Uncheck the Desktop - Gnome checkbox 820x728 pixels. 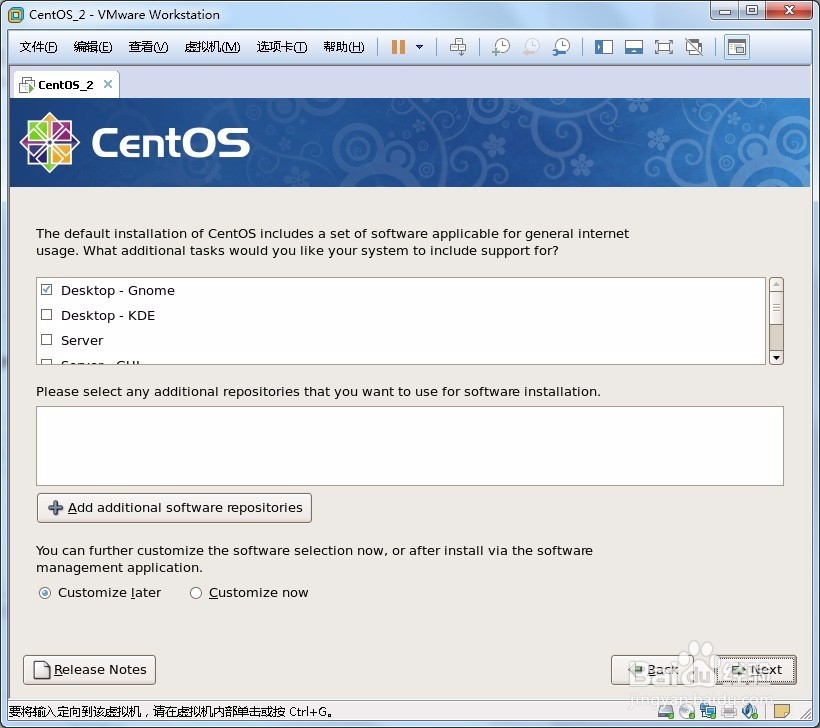tap(47, 290)
